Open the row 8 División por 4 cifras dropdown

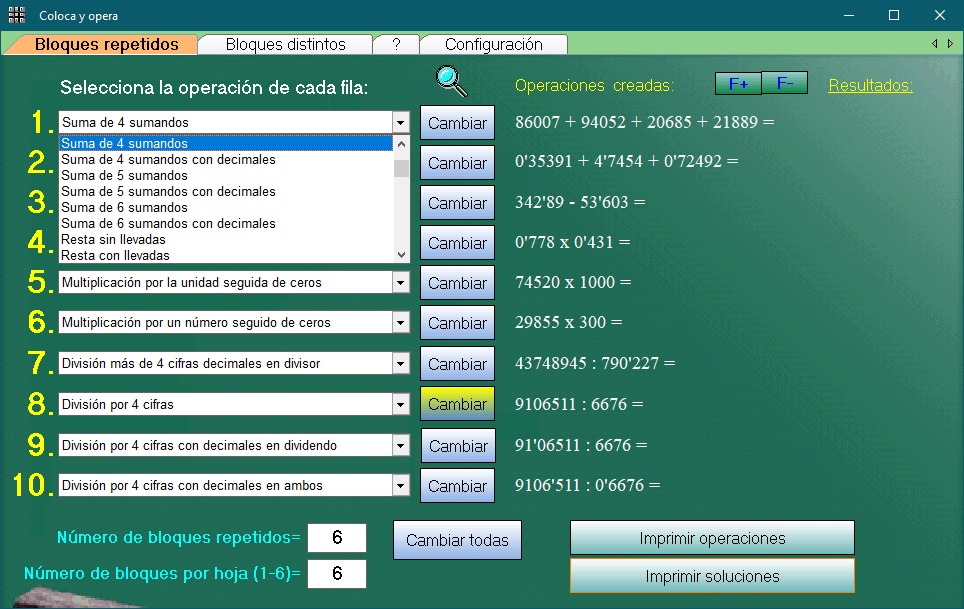(x=401, y=404)
